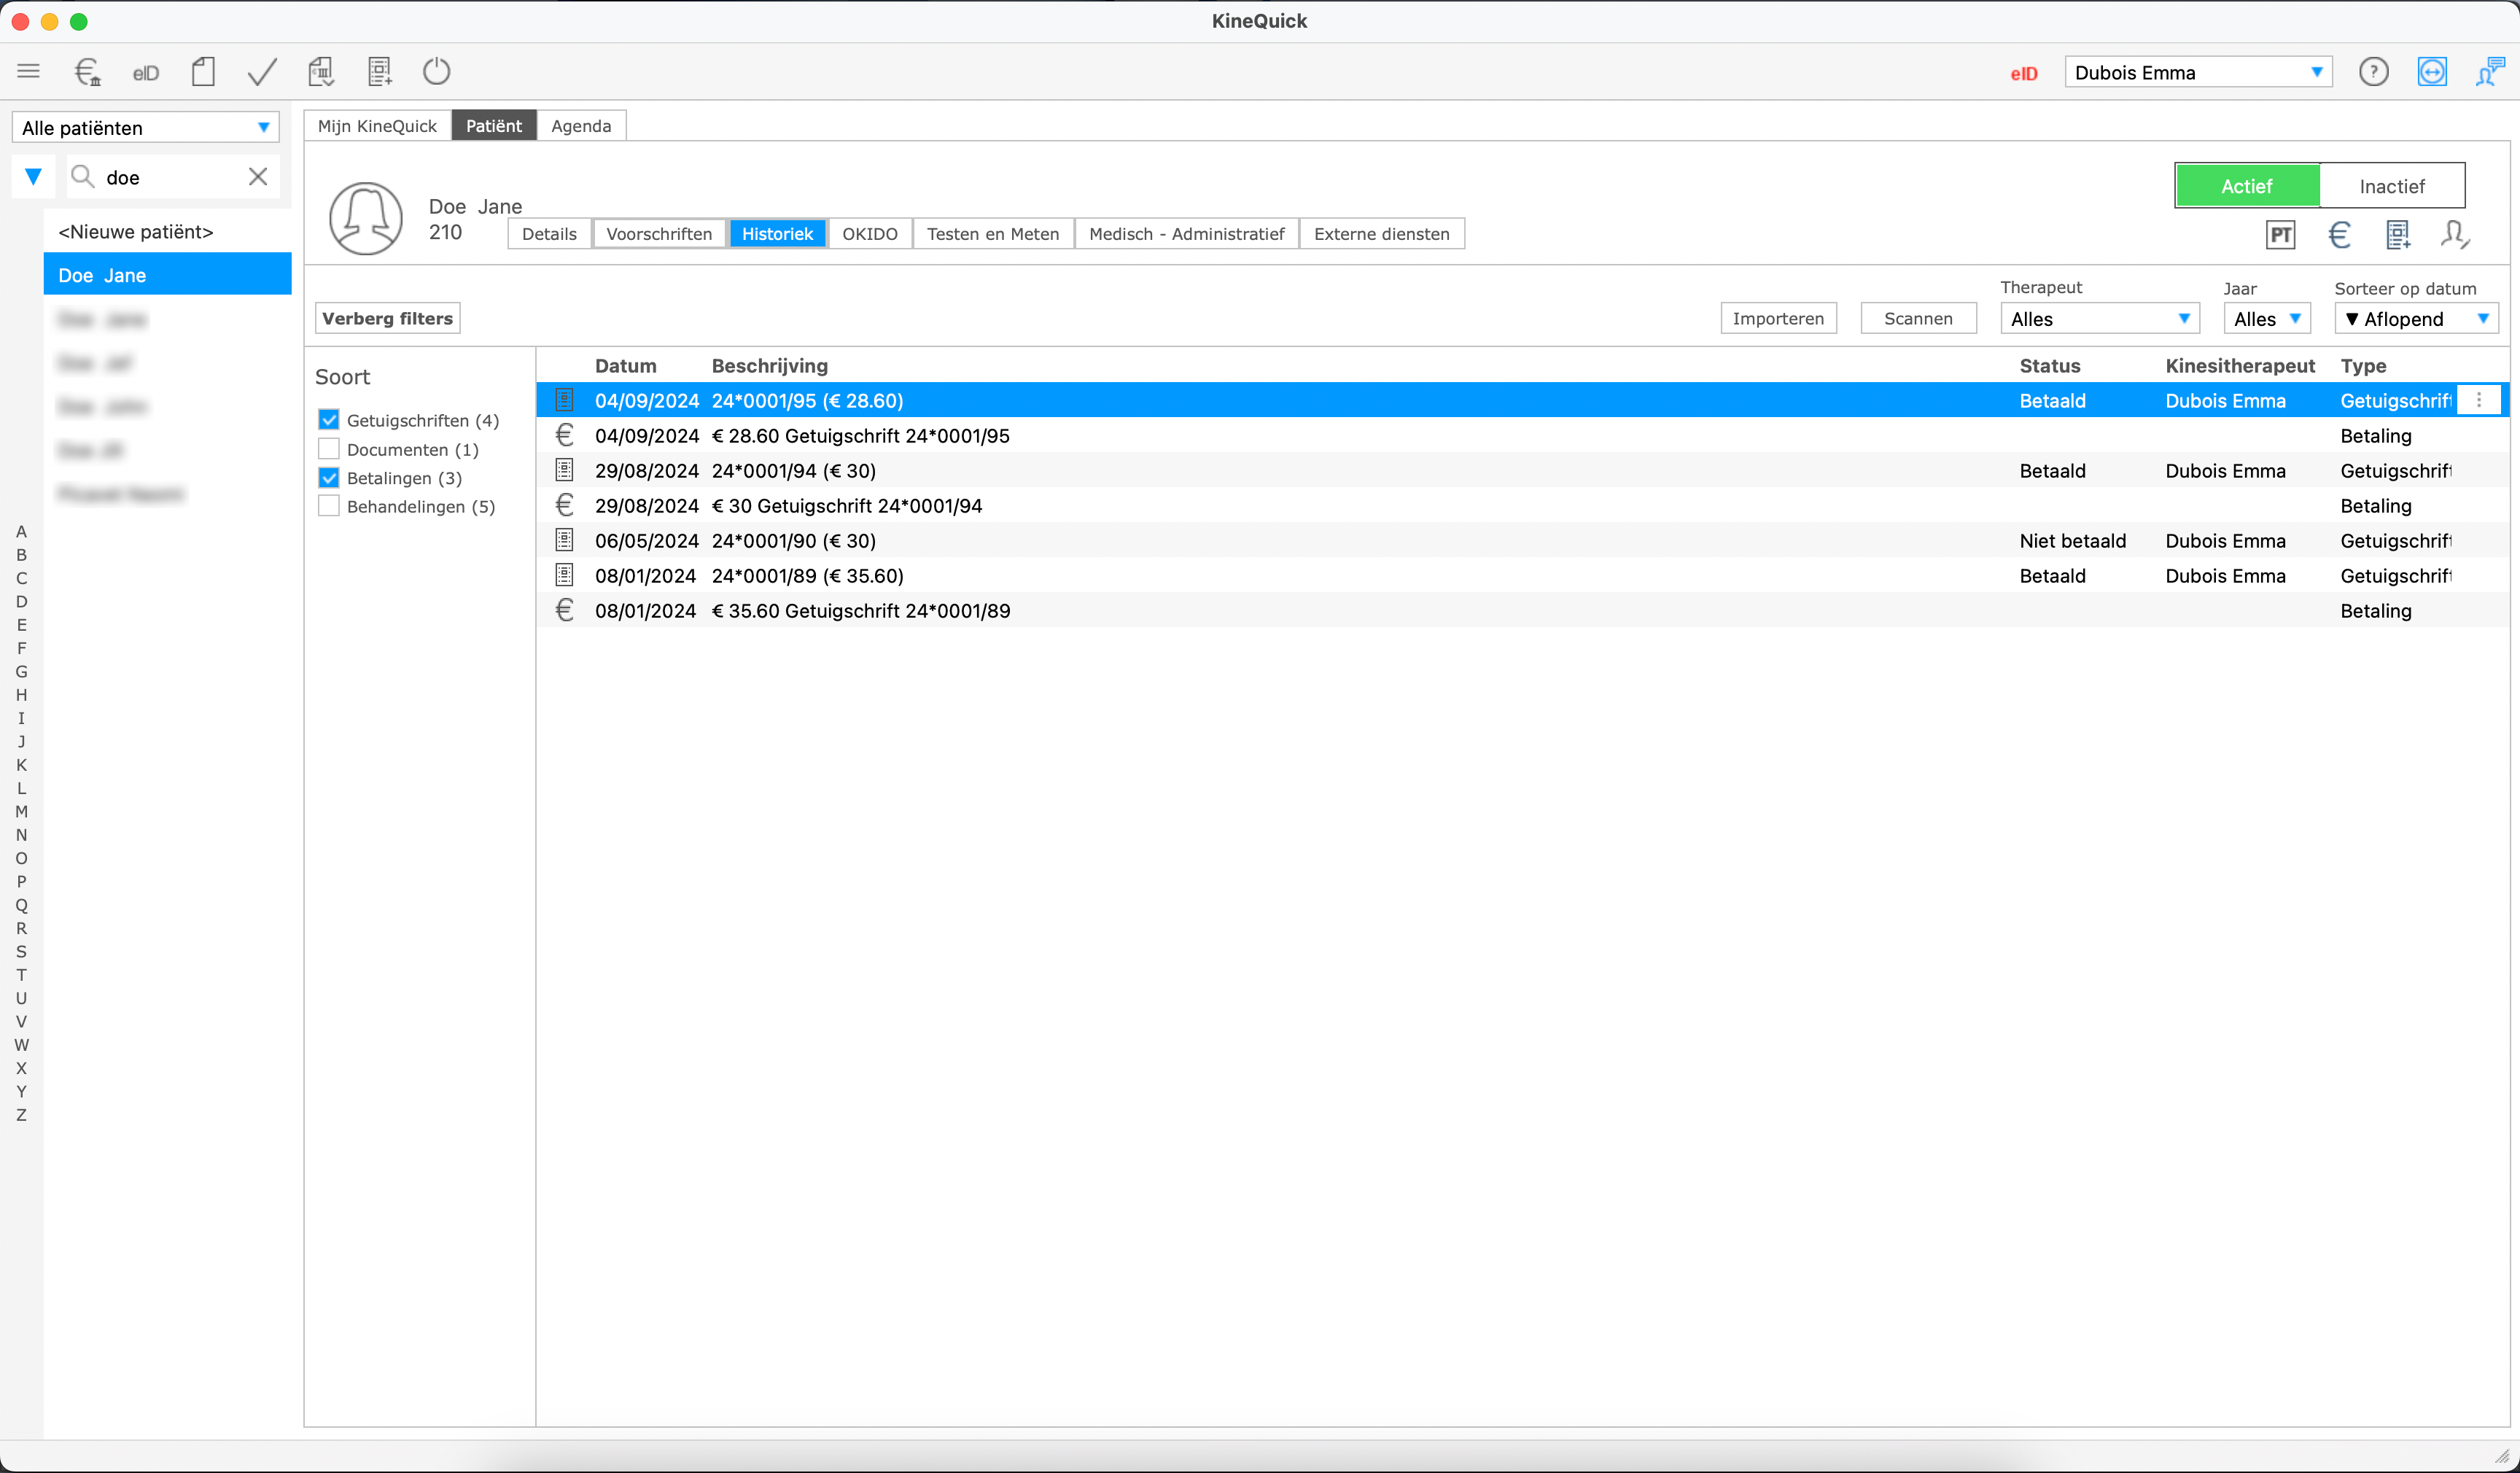2520x1473 pixels.
Task: Click the red eID indicator
Action: [x=2024, y=73]
